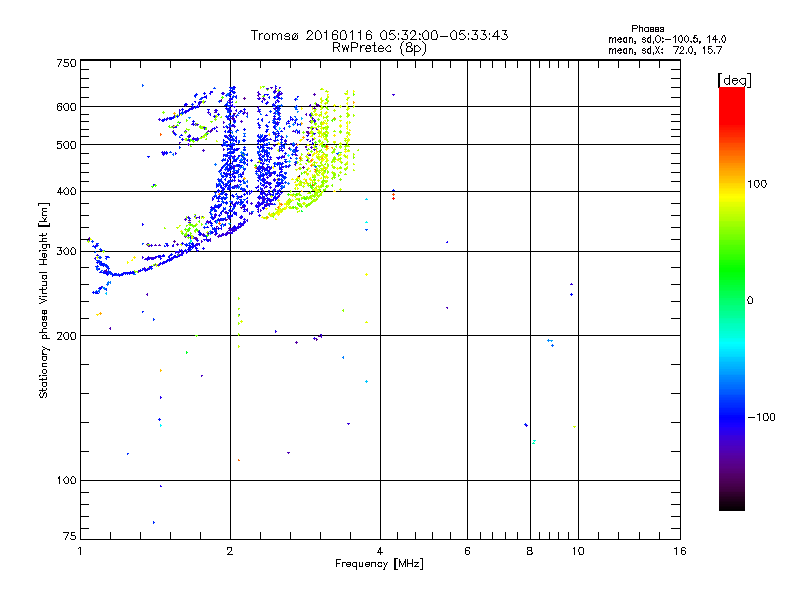Click the rainbow phase colorbar
800x600 pixels.
point(732,298)
